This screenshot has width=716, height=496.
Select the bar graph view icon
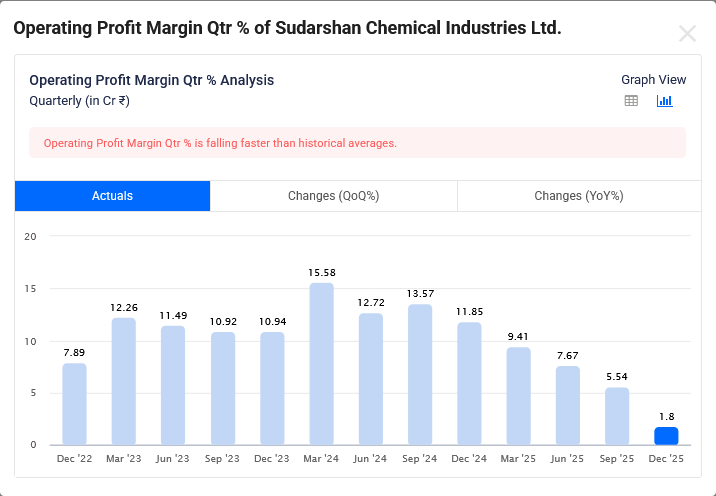pyautogui.click(x=664, y=101)
